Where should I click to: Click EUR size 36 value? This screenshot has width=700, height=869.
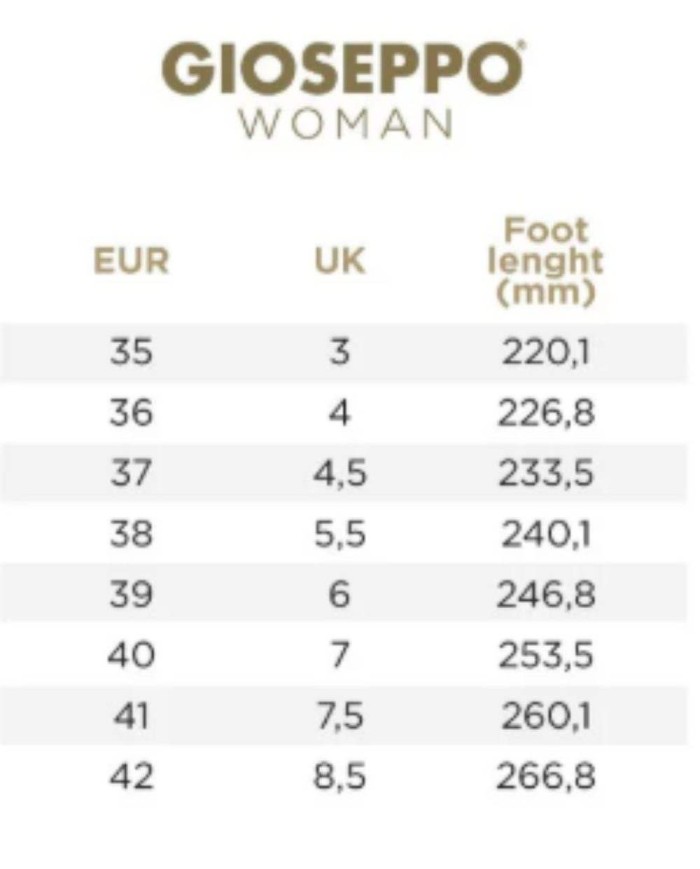(131, 413)
